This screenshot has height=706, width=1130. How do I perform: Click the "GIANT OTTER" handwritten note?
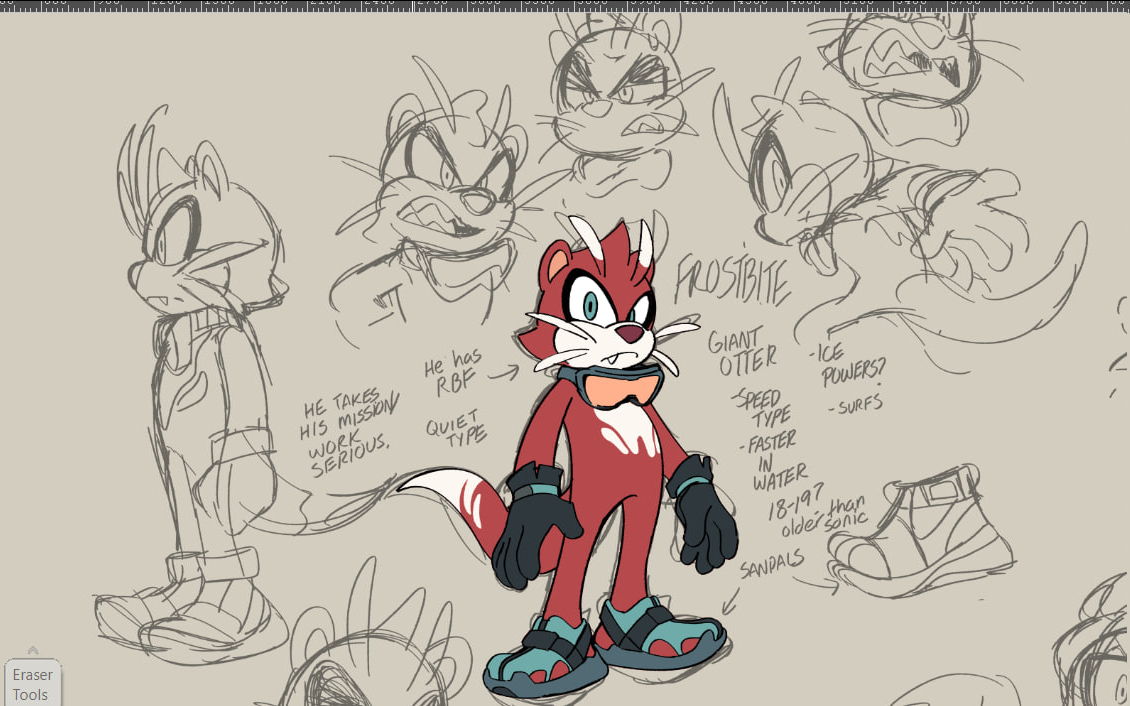(x=741, y=352)
